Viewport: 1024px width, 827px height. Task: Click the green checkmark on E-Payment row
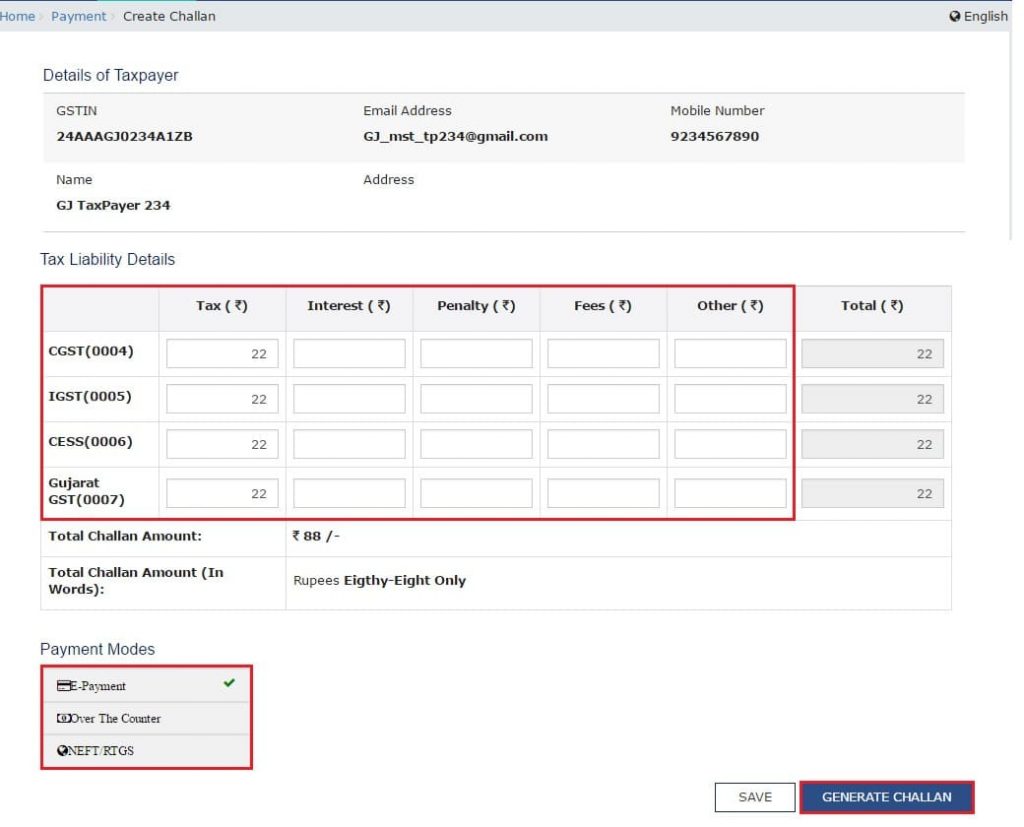pos(230,684)
